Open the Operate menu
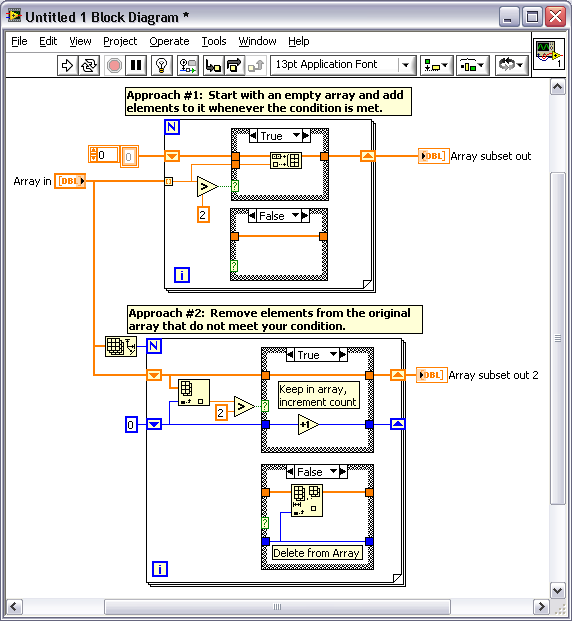572x621 pixels. 169,41
